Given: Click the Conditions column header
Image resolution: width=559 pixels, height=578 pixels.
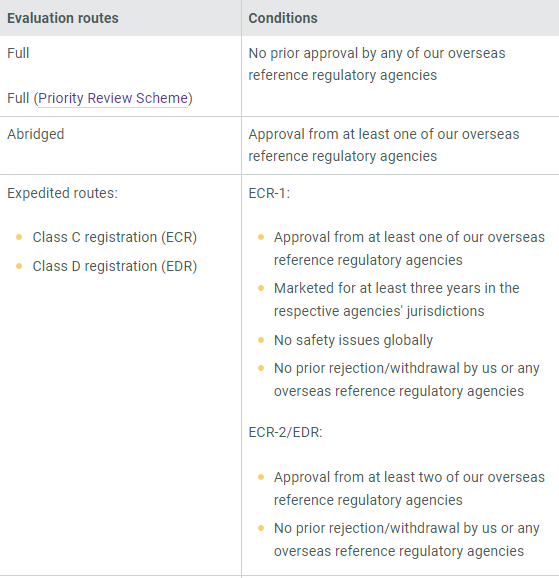Looking at the screenshot, I should [x=283, y=18].
